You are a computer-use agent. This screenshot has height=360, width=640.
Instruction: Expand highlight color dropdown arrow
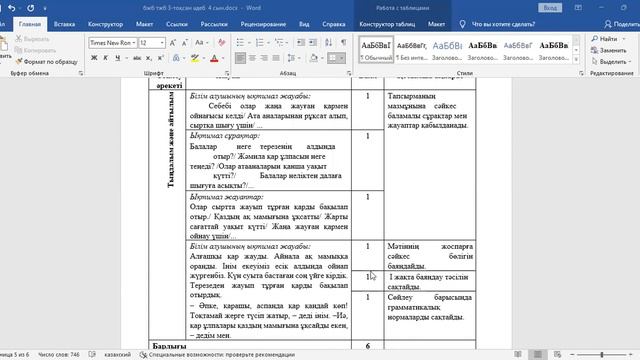pos(204,58)
